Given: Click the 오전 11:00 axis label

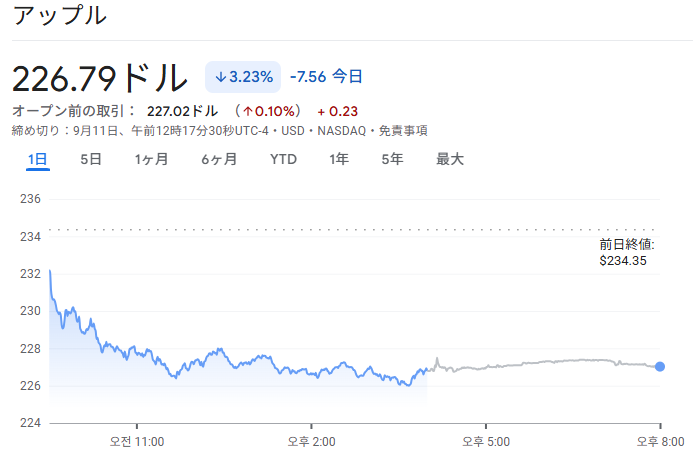Looking at the screenshot, I should [x=137, y=442].
